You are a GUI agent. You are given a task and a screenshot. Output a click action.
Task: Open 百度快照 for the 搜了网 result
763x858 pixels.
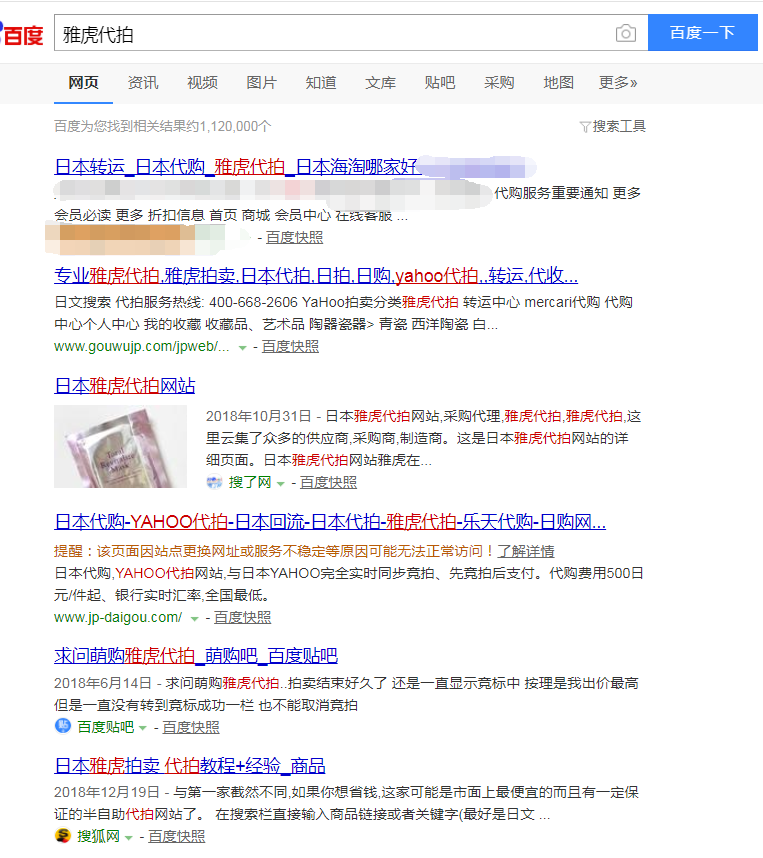tap(328, 482)
